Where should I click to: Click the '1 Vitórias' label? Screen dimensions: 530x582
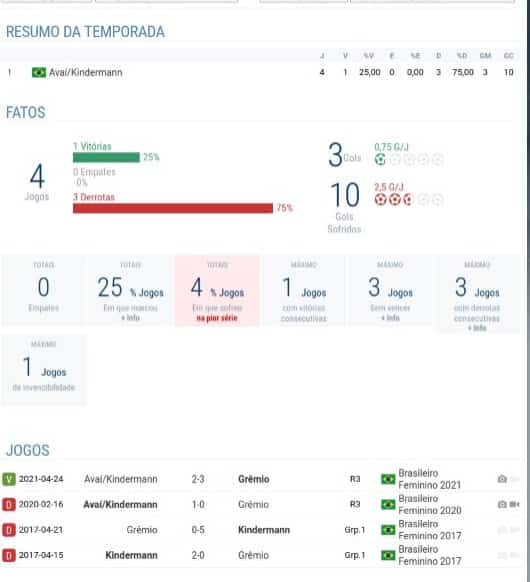click(92, 147)
